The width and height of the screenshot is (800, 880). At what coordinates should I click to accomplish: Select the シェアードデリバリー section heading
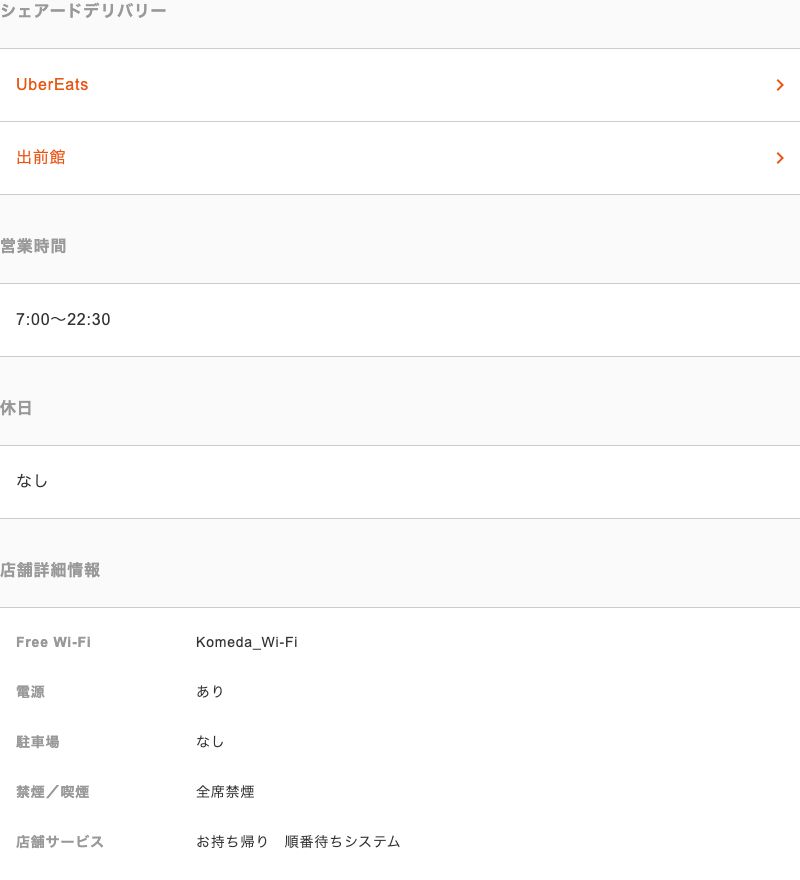click(83, 11)
